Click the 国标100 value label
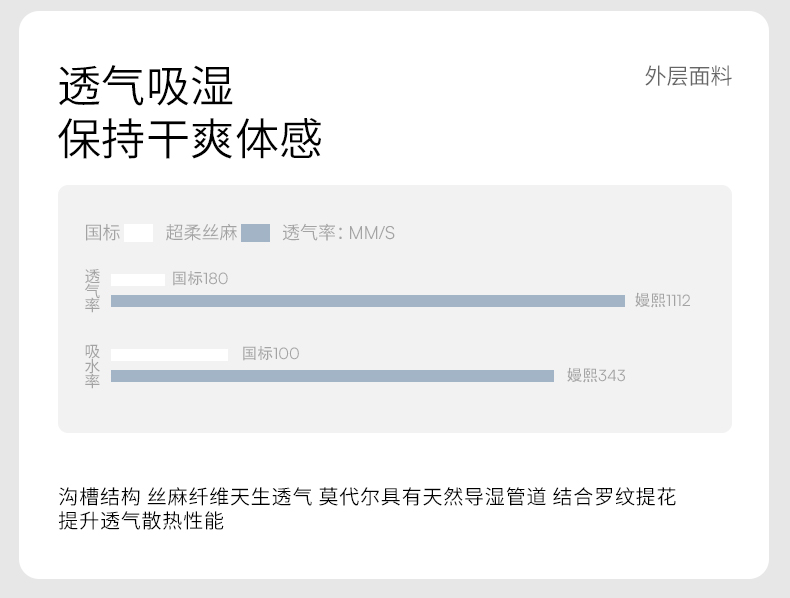Screen dimensions: 790x598 click(x=270, y=353)
